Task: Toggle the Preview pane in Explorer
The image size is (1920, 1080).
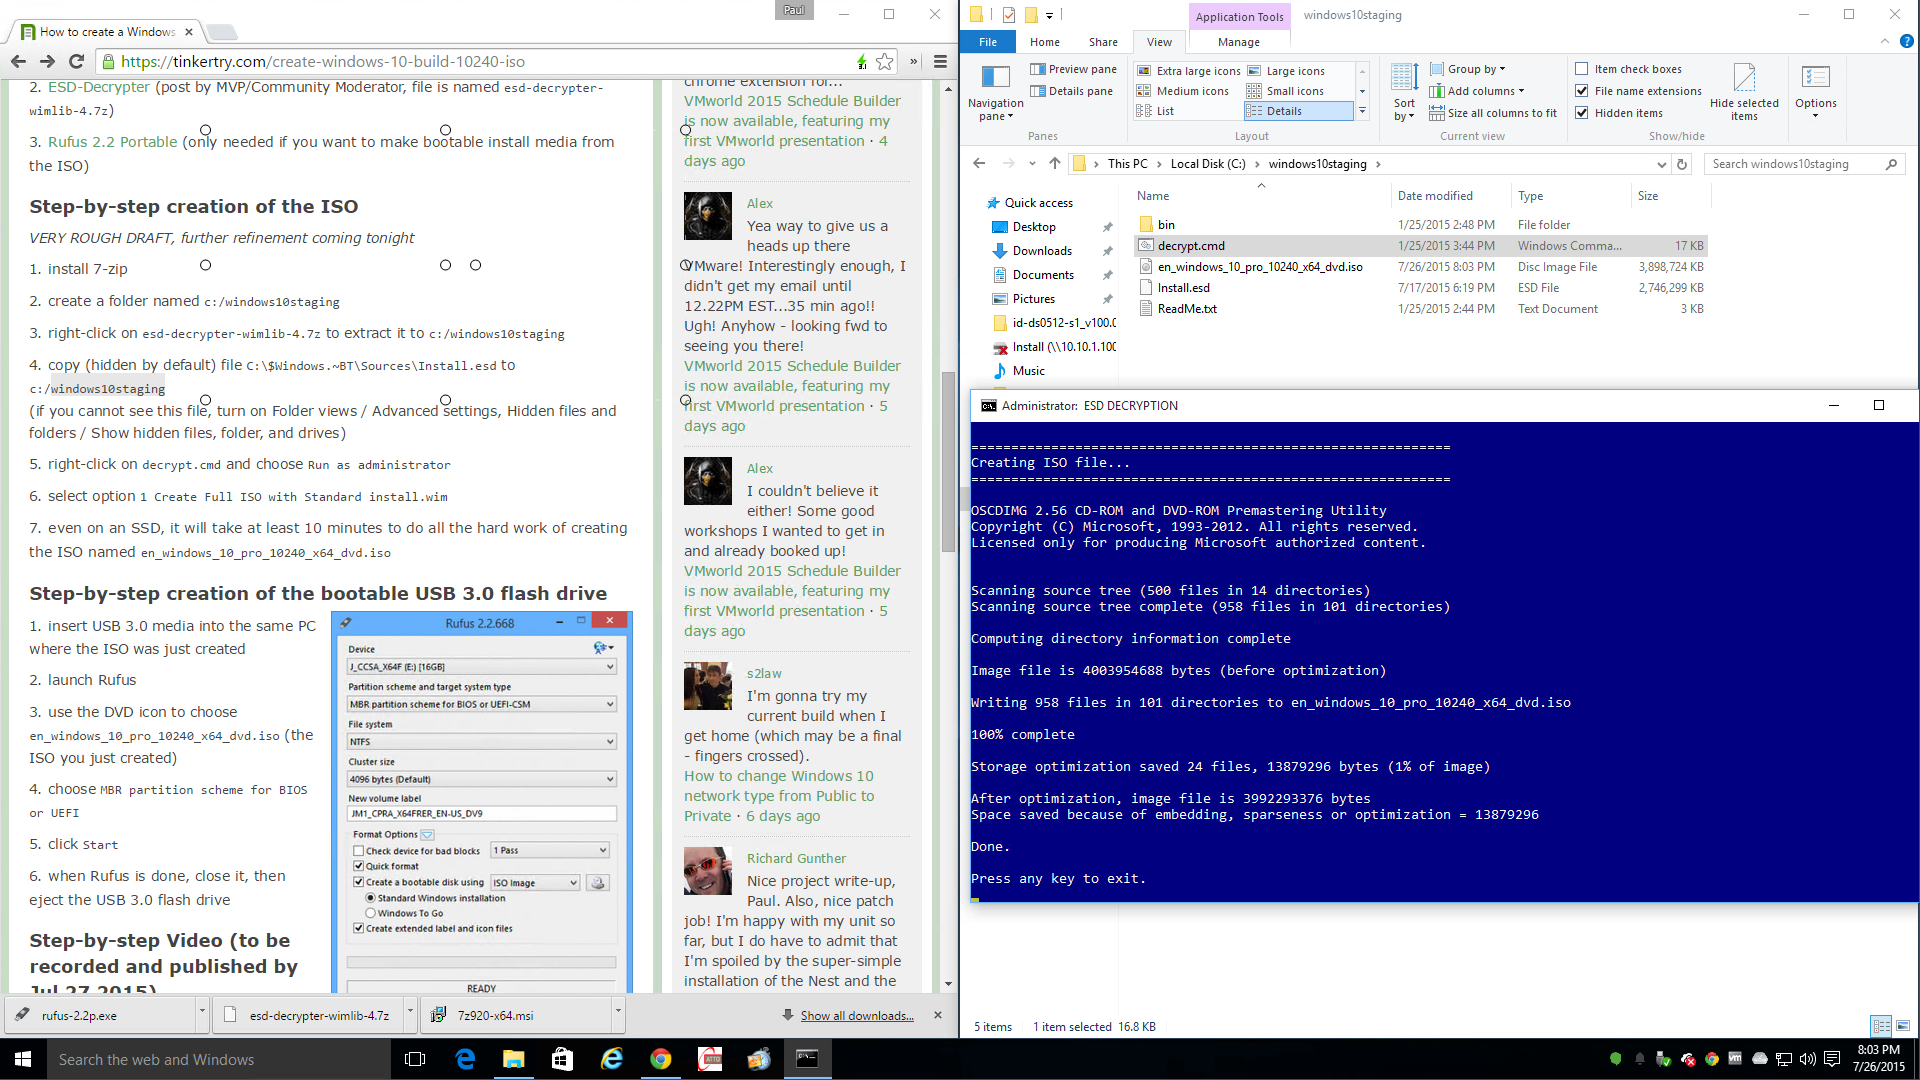Action: (x=1073, y=69)
